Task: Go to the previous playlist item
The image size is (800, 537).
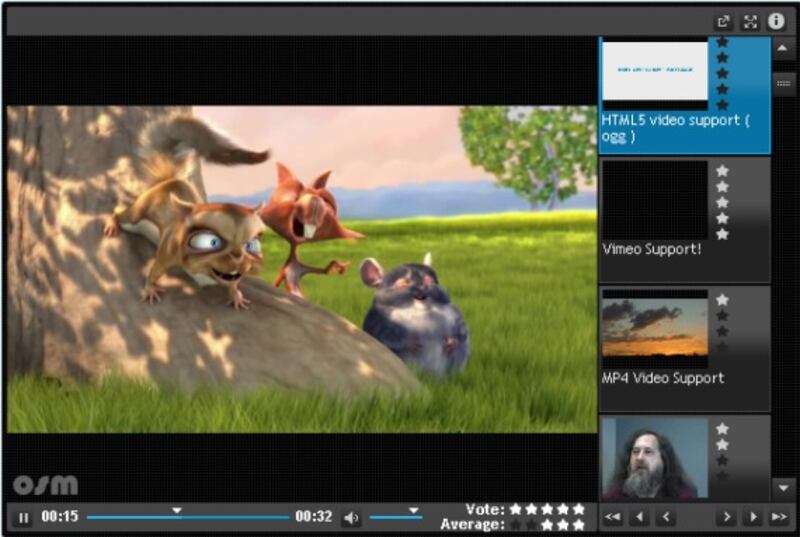Action: 665,517
